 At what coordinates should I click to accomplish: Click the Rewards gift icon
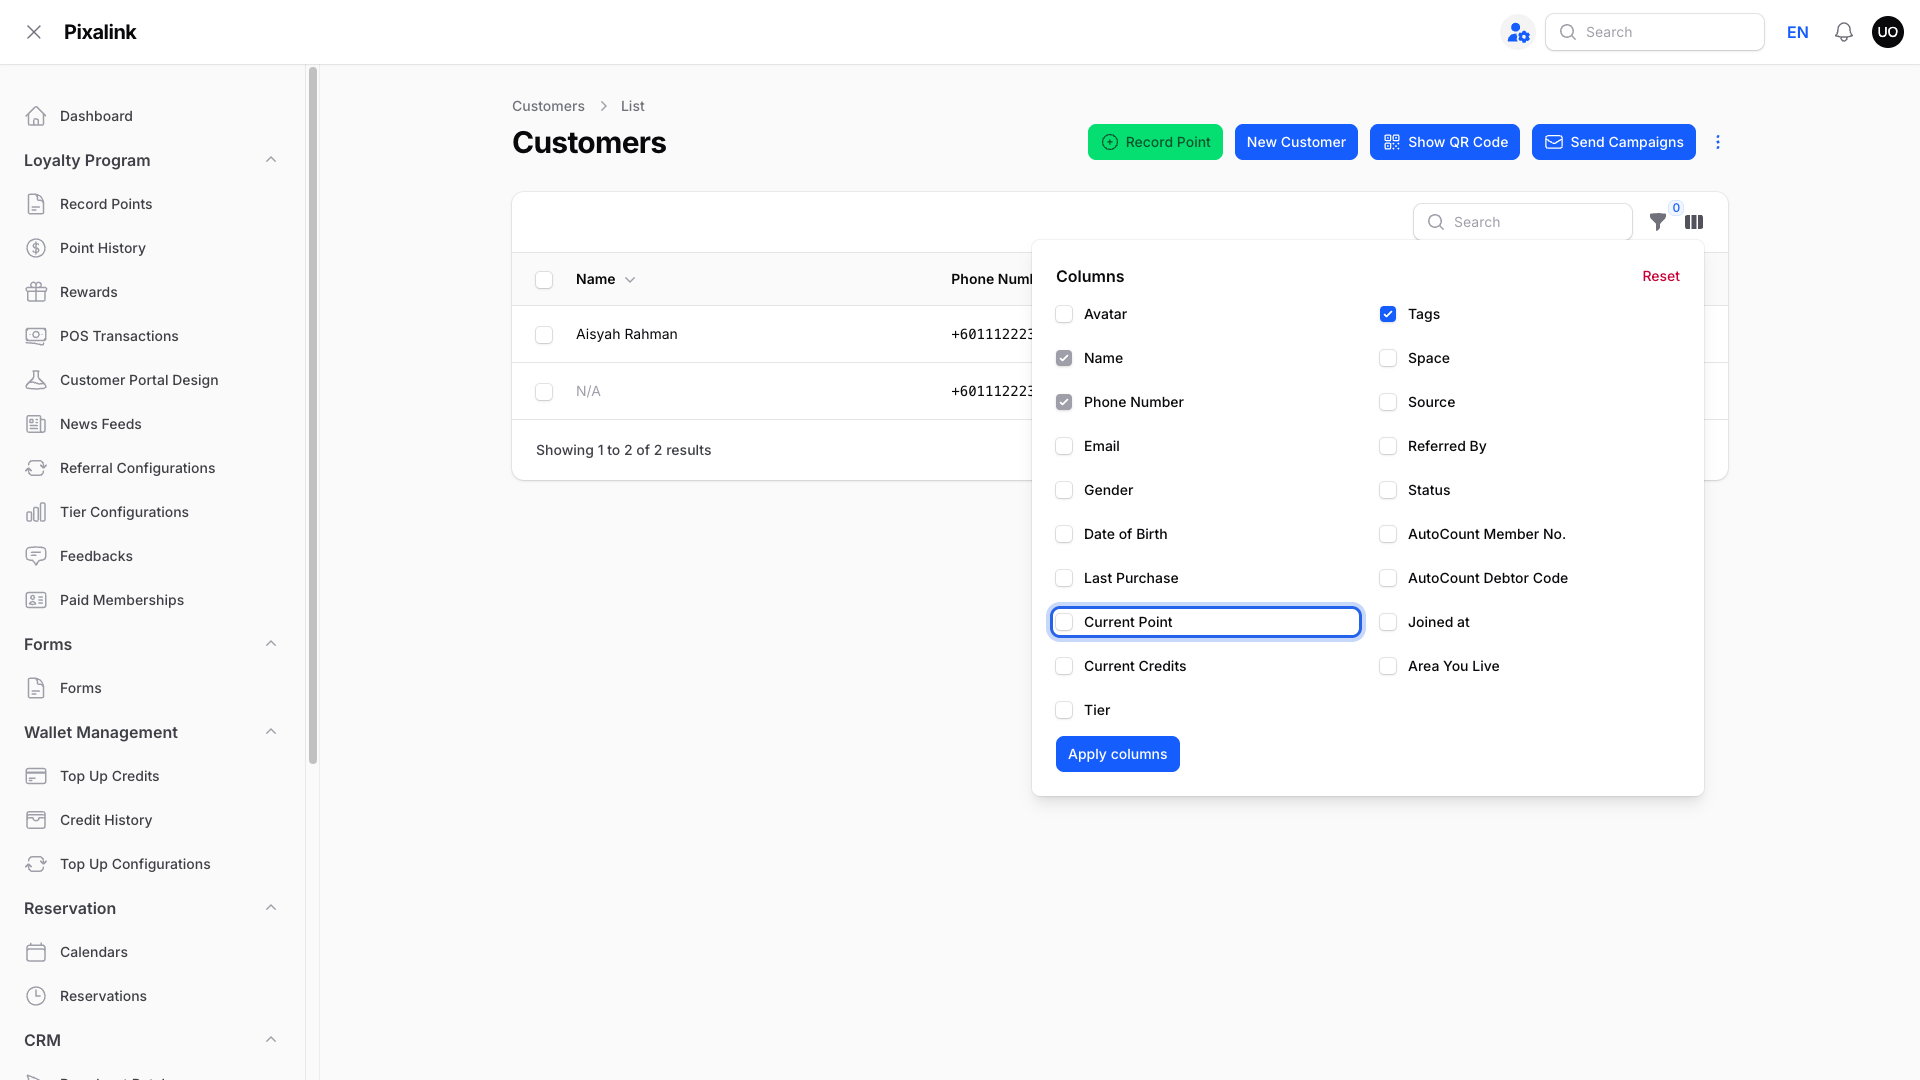pos(36,292)
